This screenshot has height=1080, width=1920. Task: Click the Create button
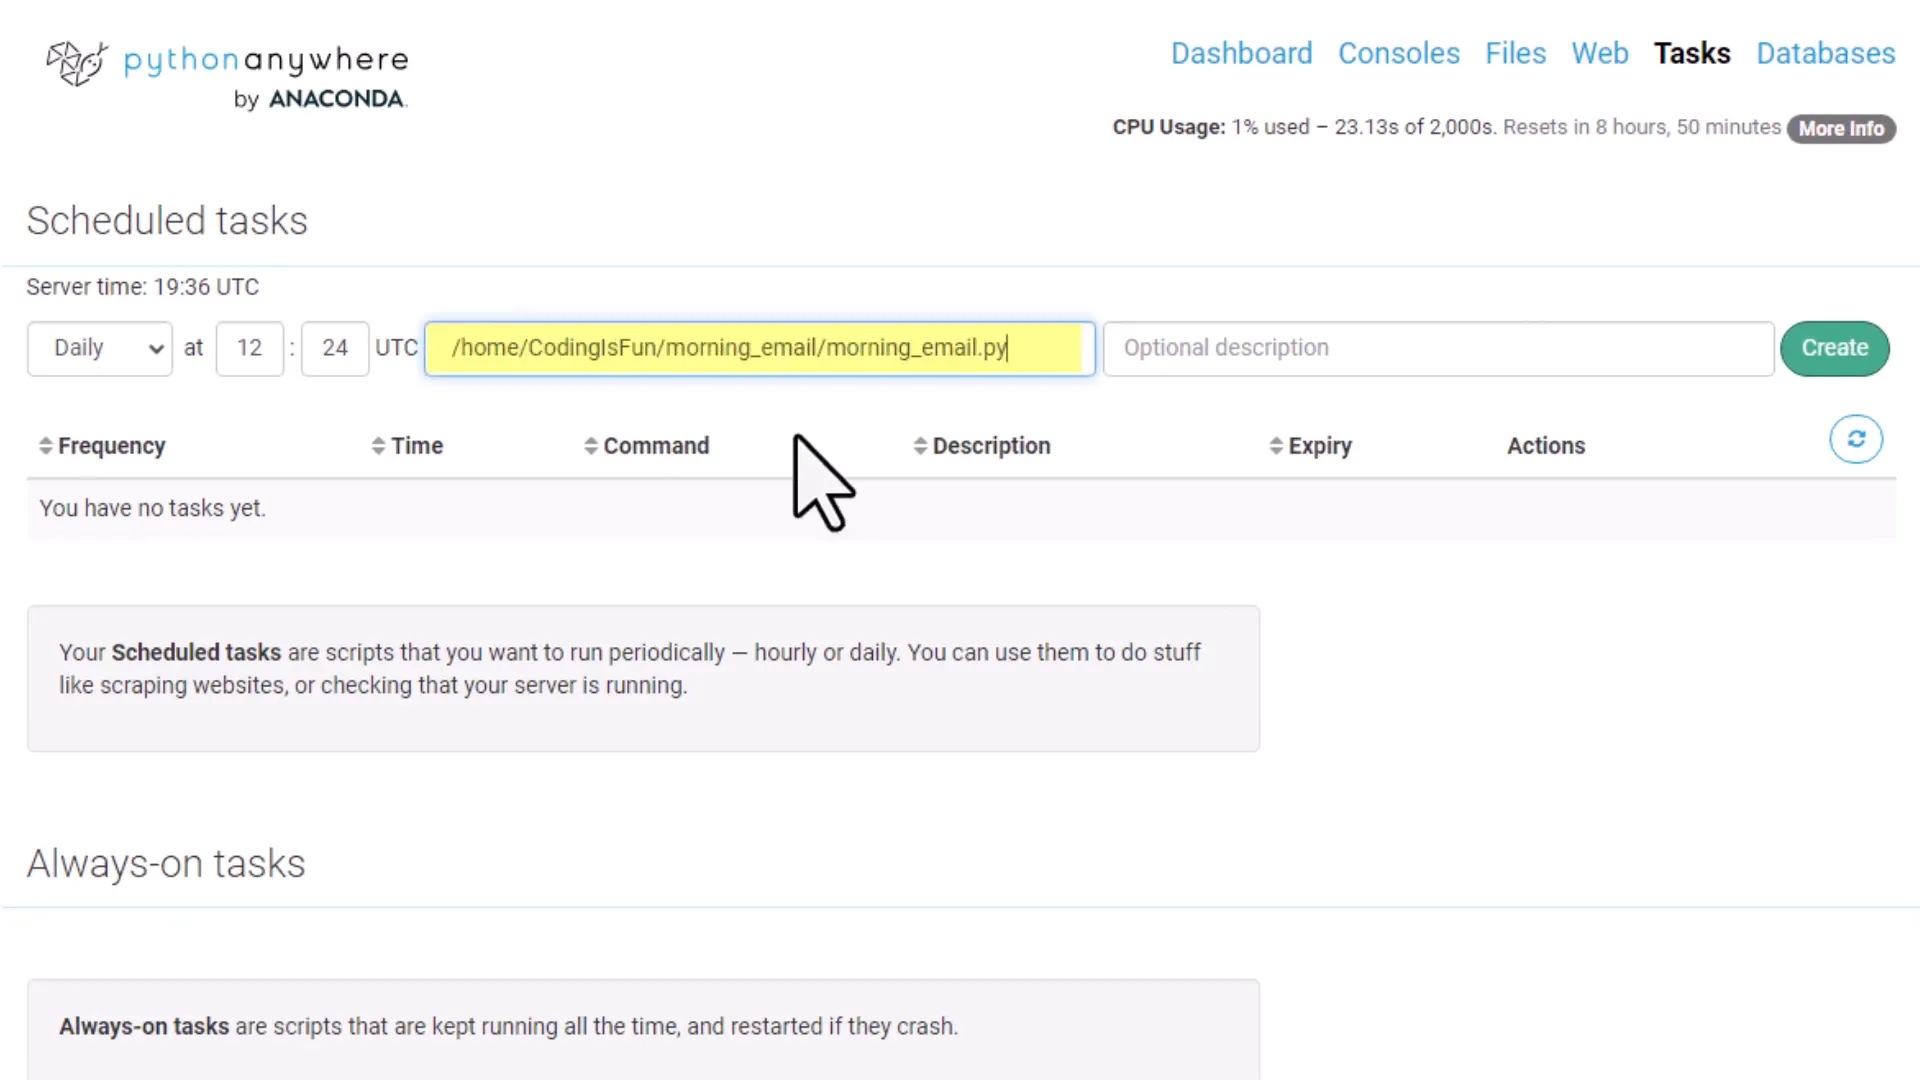1834,348
